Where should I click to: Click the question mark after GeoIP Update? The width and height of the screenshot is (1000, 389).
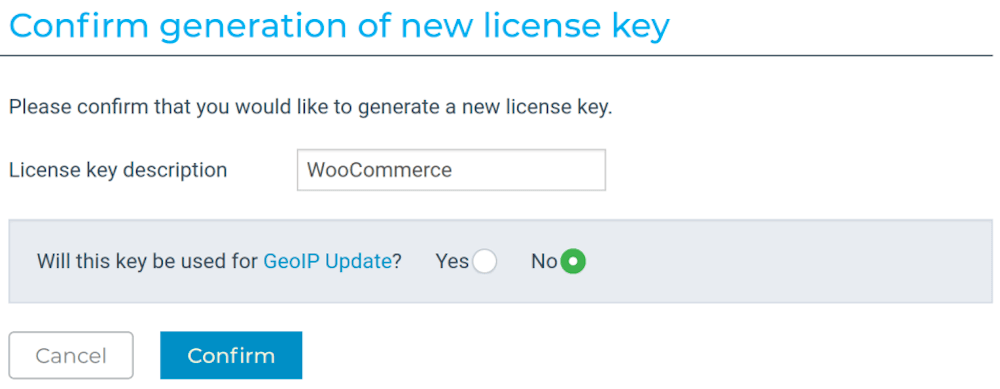pyautogui.click(x=397, y=261)
